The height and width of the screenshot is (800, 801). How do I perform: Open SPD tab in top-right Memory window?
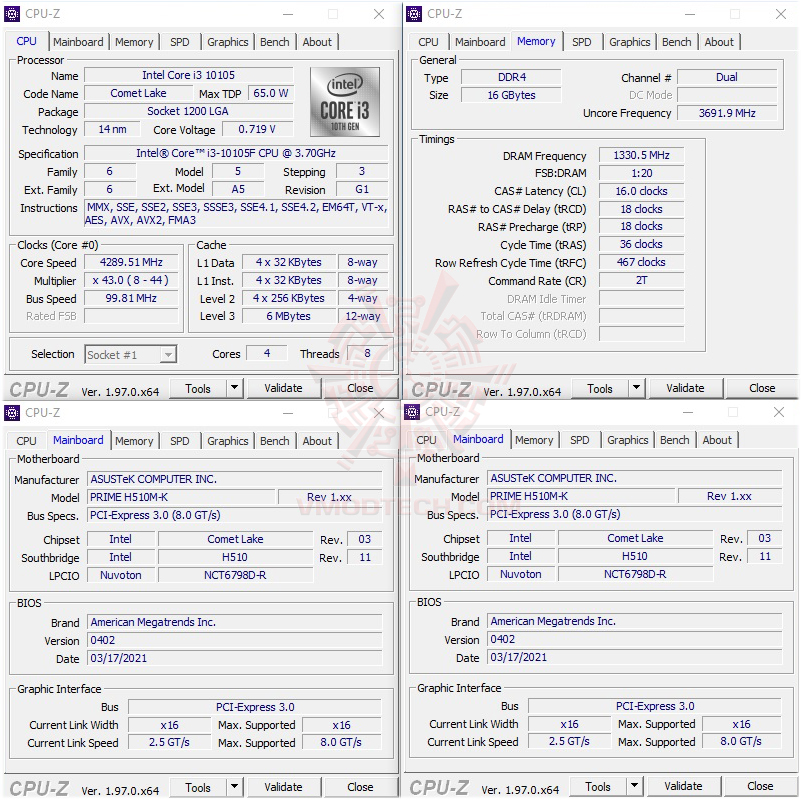(581, 42)
